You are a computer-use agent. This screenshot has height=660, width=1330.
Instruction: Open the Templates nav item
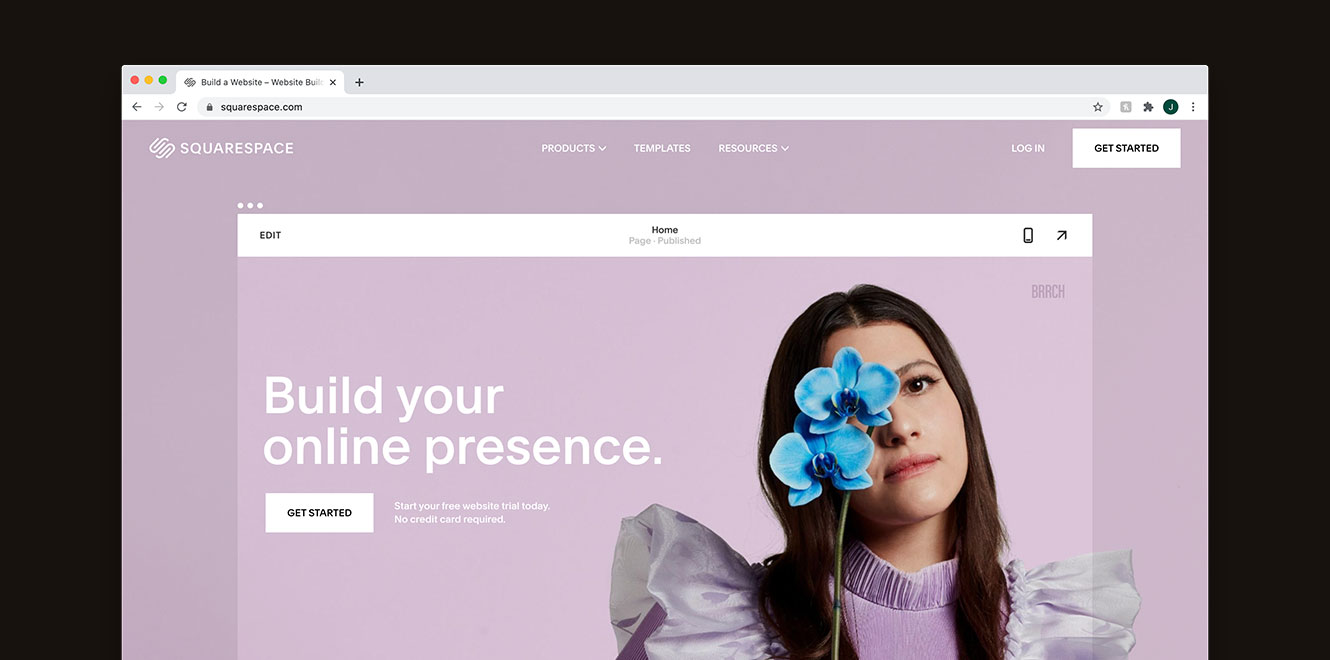click(662, 148)
